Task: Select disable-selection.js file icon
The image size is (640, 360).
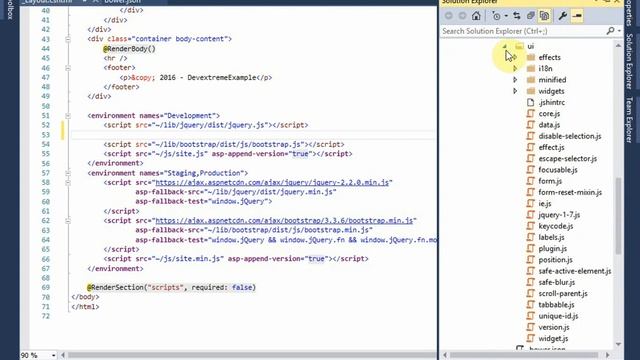Action: coord(530,136)
